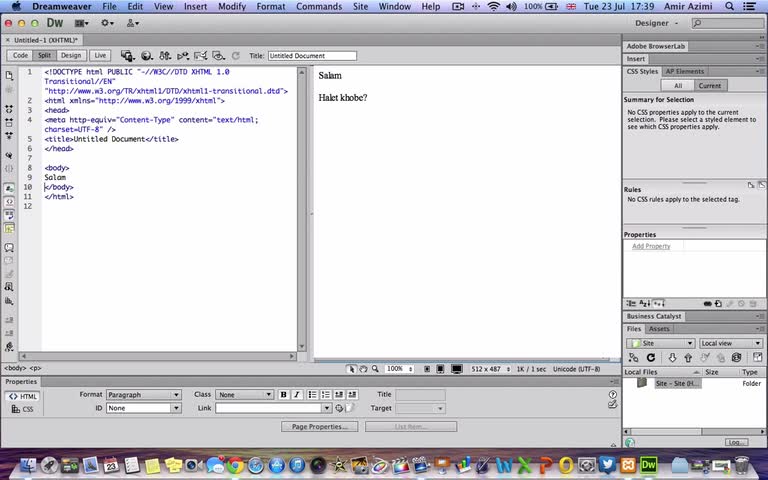Open the Format dropdown showing Paragraph
The width and height of the screenshot is (768, 480).
(144, 395)
